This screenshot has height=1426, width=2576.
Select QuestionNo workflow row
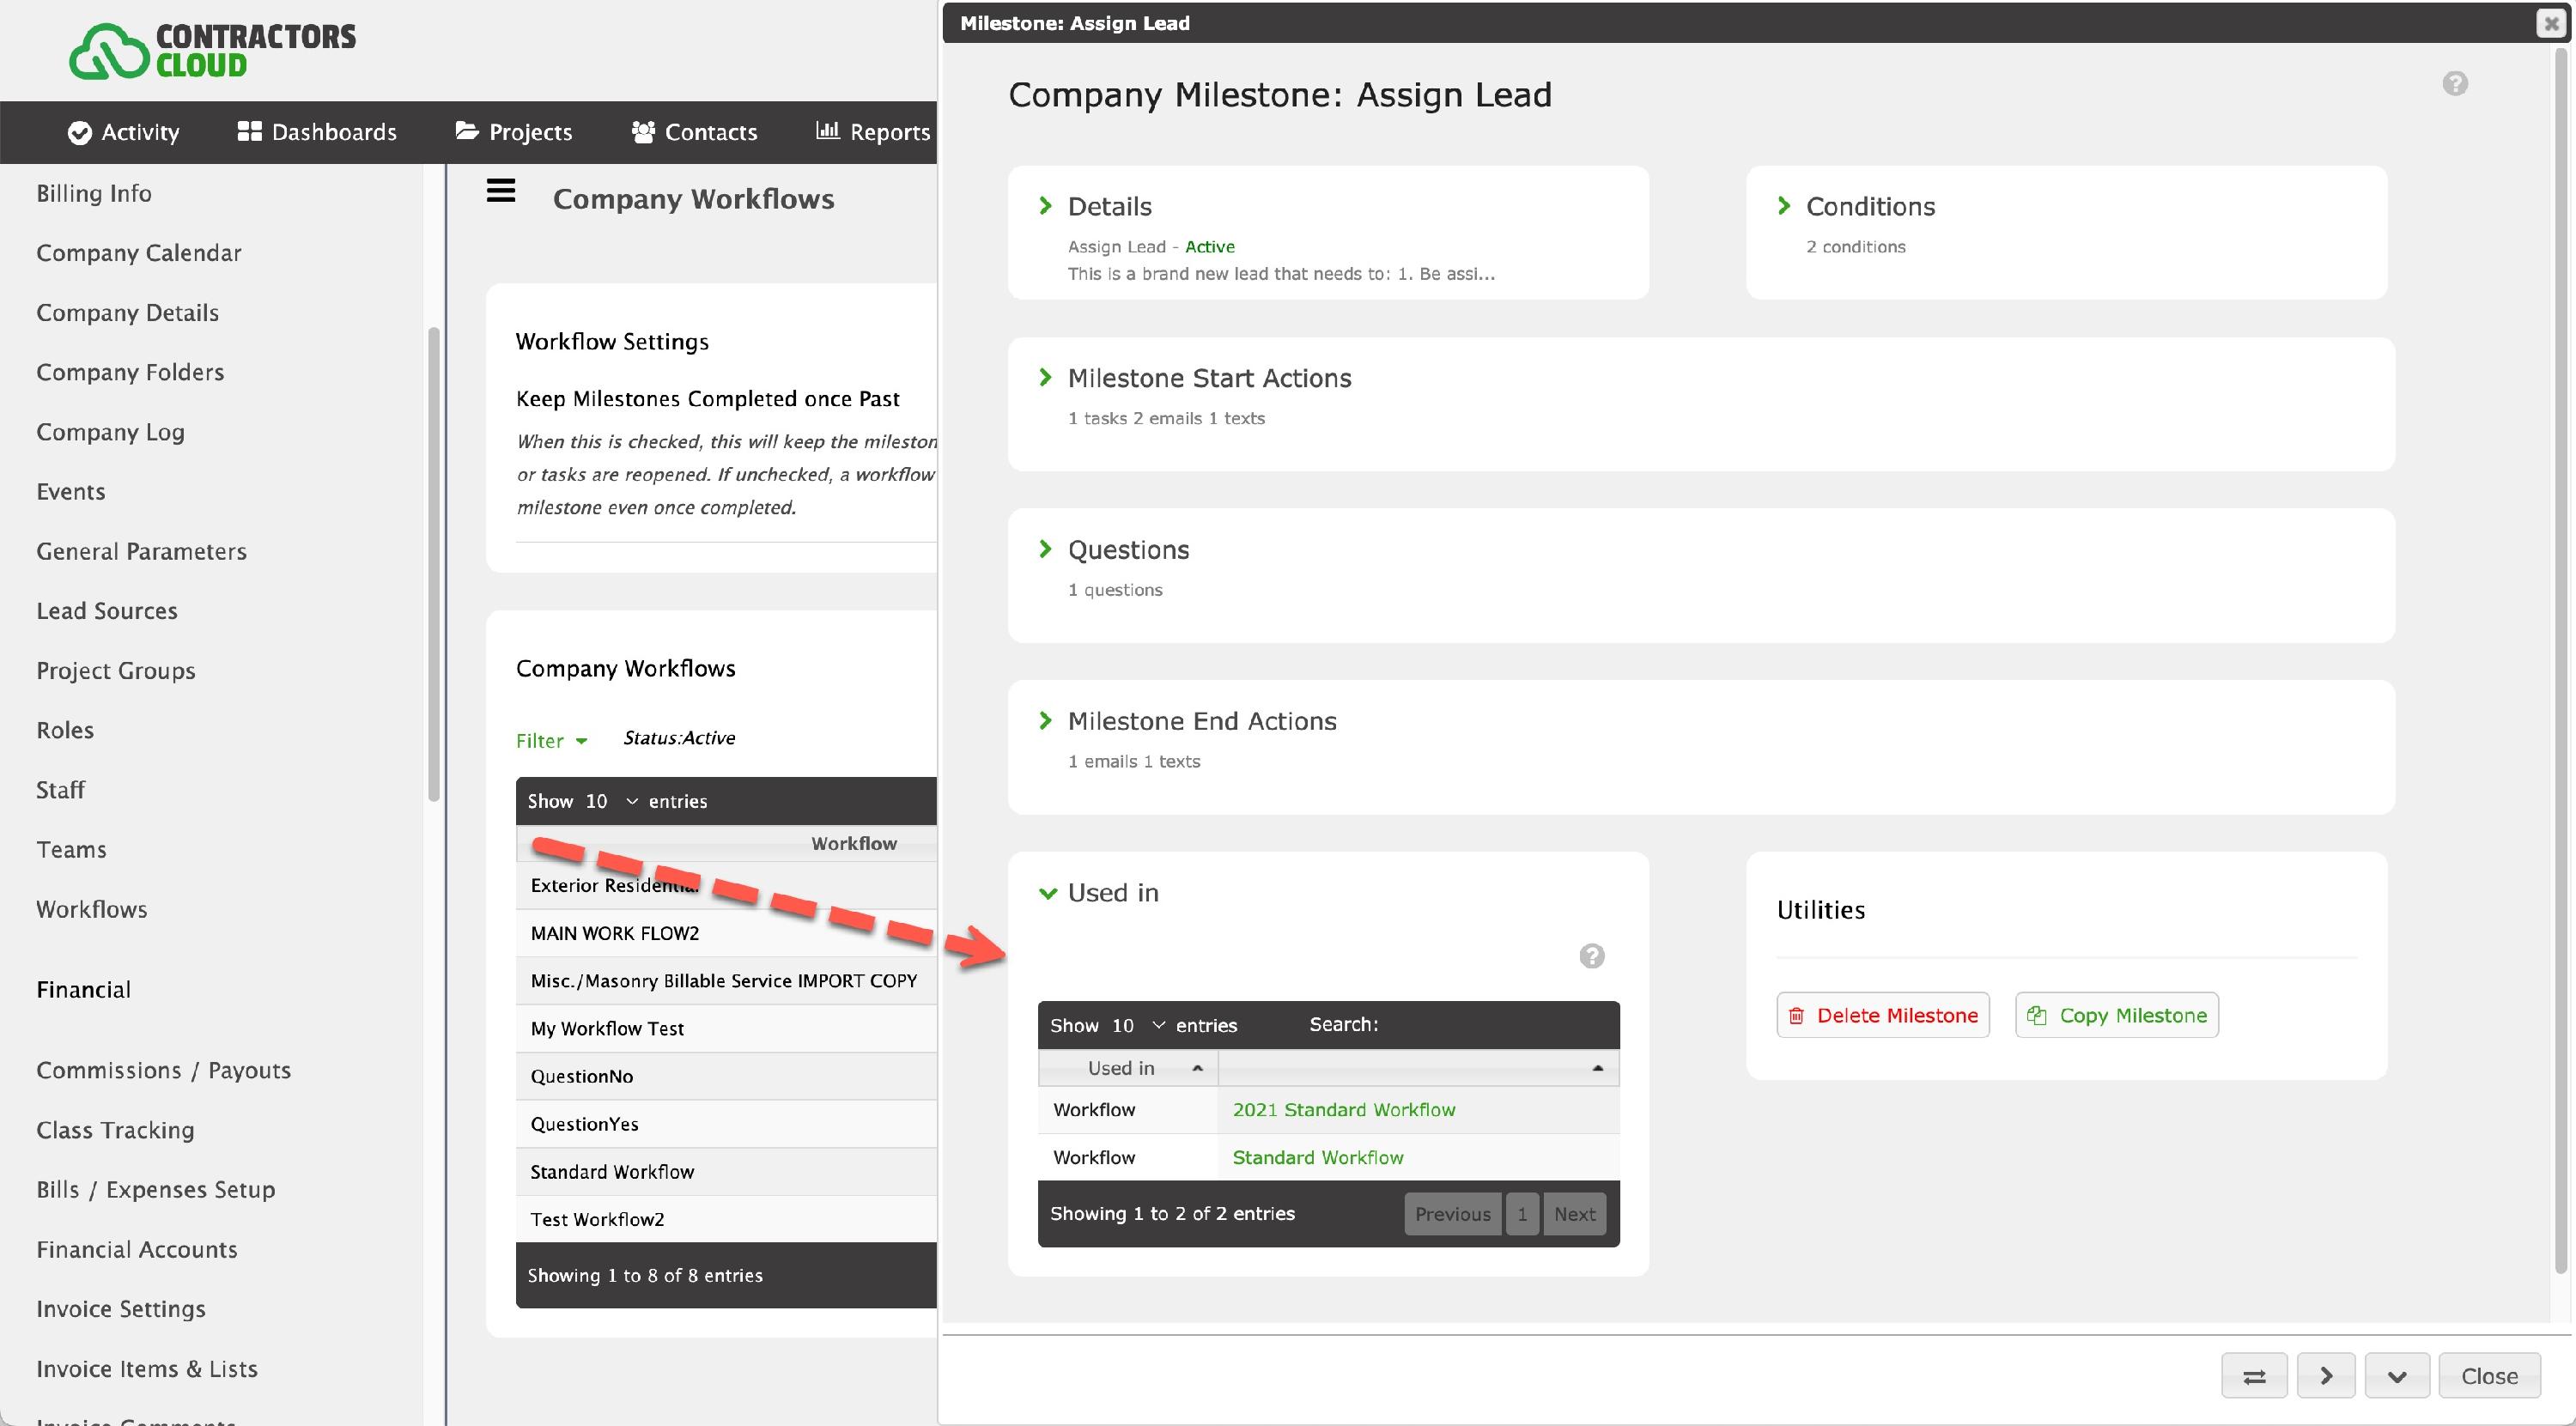click(x=726, y=1077)
